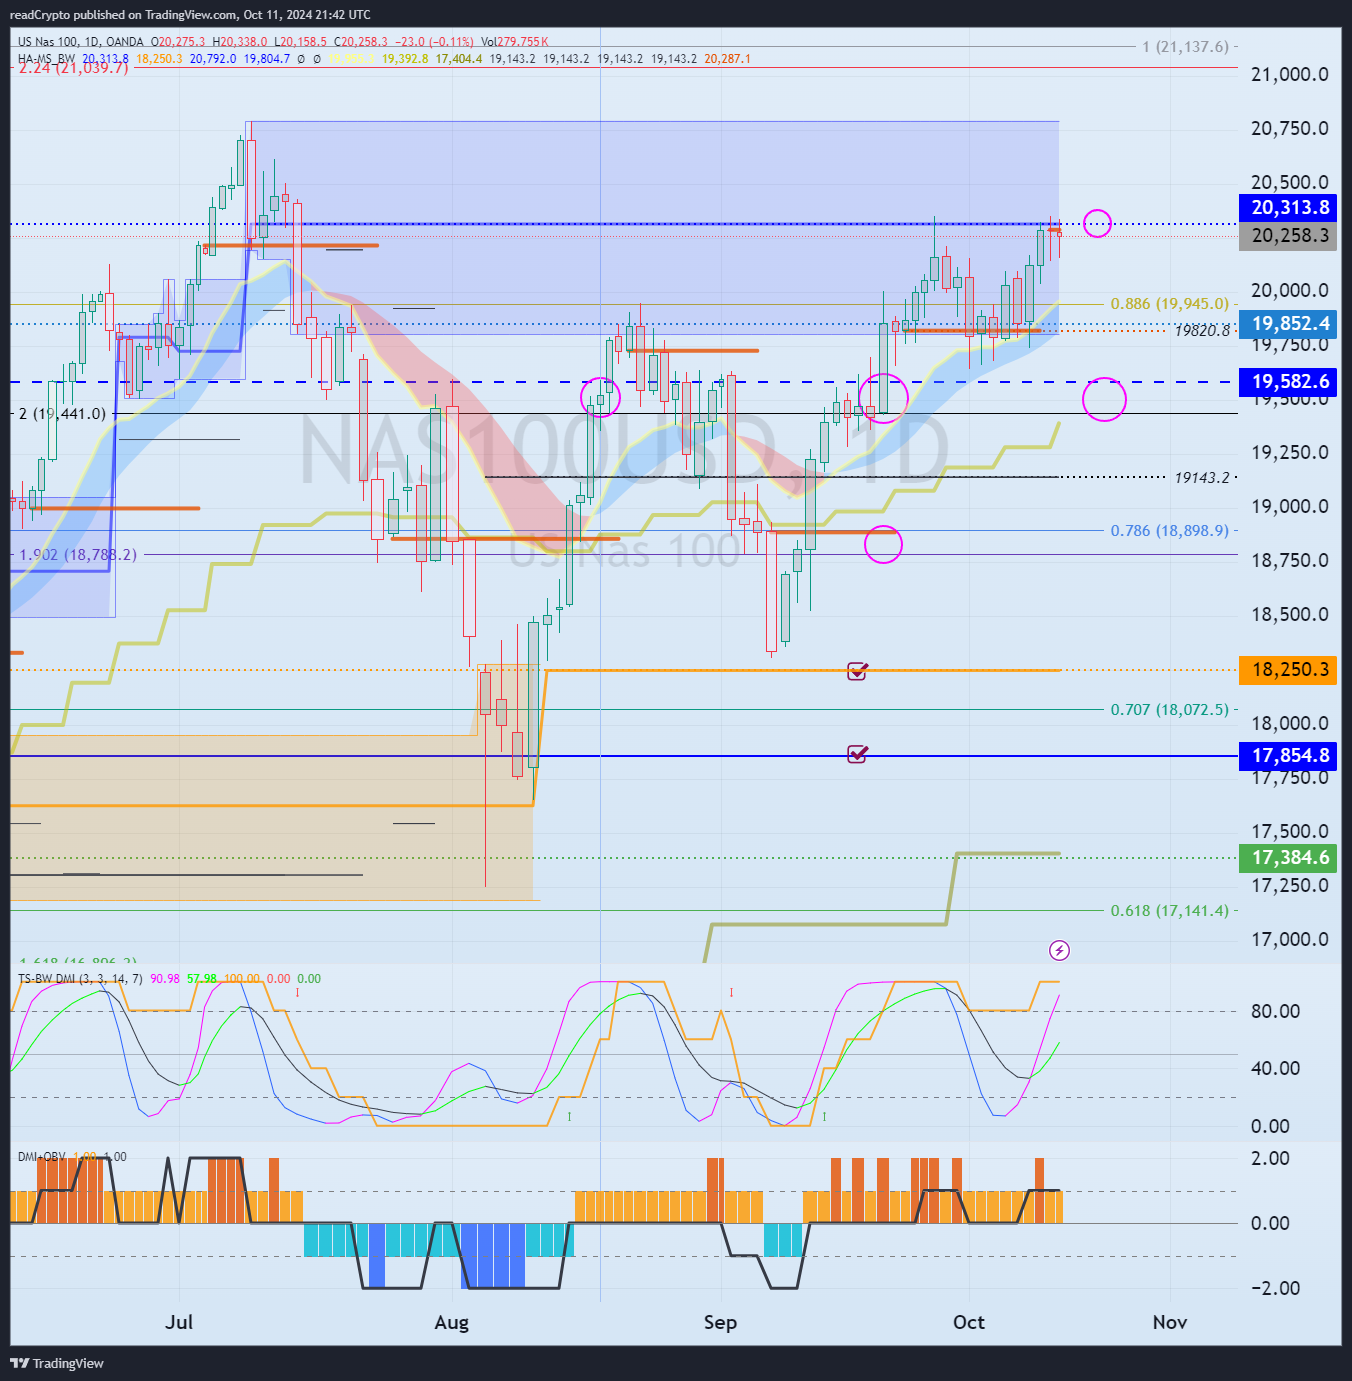
Task: Select the TS-BW DMI (3, 3, 14, 7) indicator label
Action: pyautogui.click(x=80, y=979)
